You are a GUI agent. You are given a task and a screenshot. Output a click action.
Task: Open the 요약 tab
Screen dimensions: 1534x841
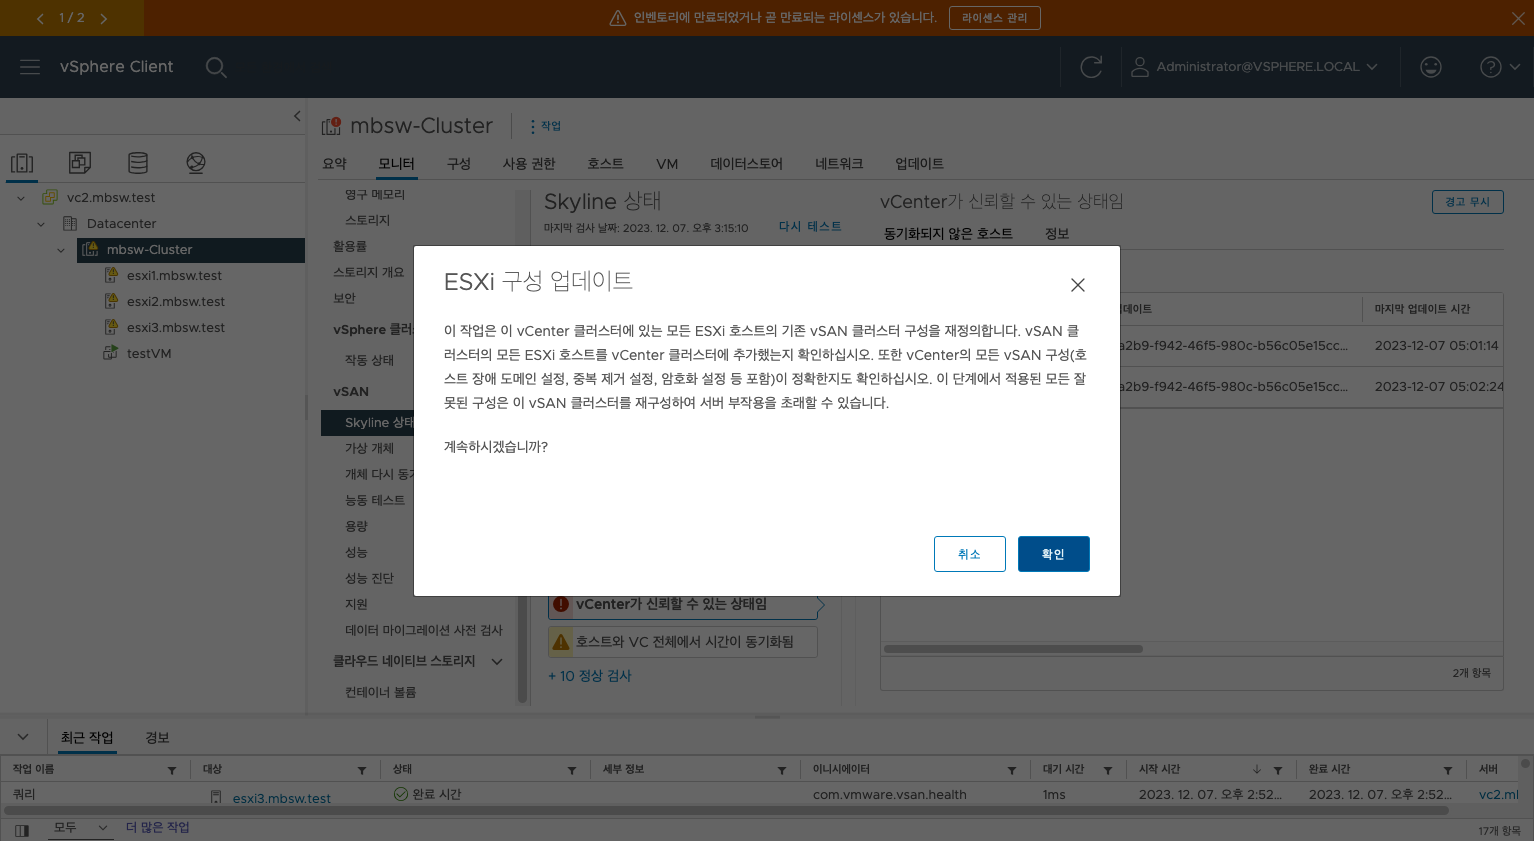pos(334,164)
